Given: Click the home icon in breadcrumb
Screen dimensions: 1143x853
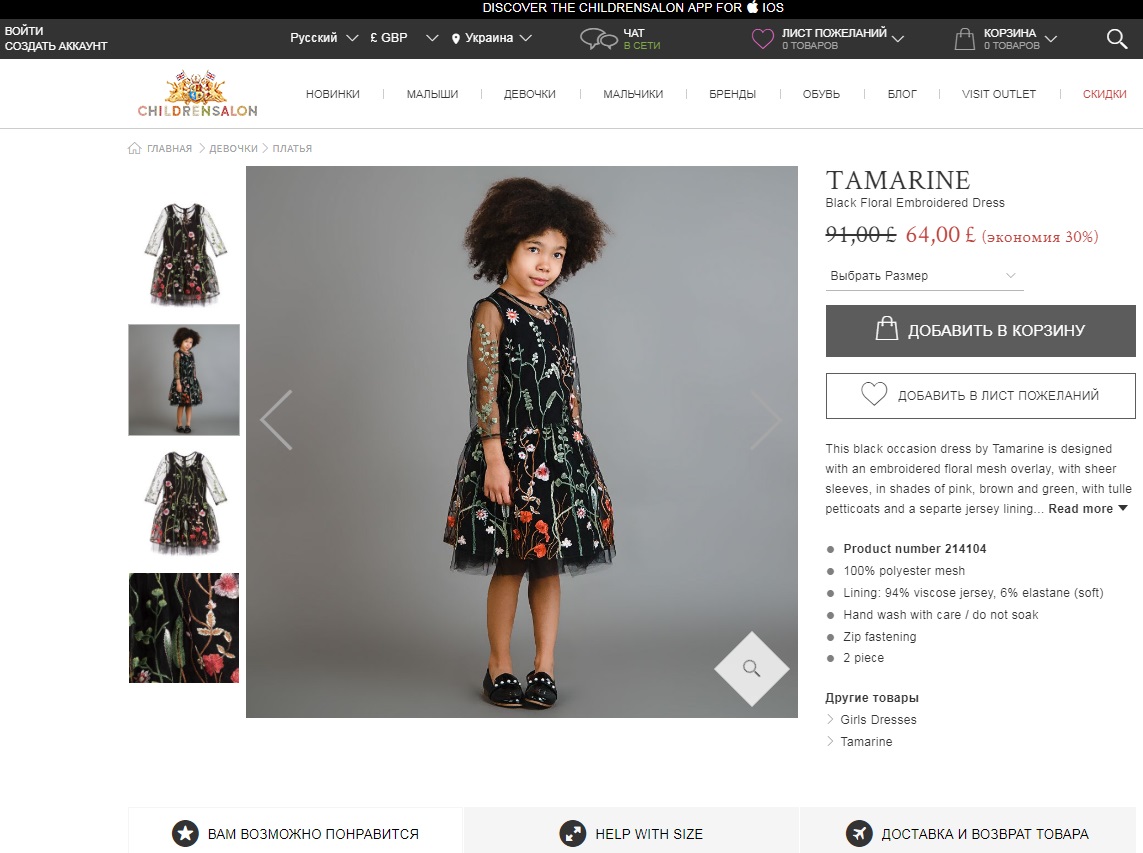Looking at the screenshot, I should coord(134,148).
